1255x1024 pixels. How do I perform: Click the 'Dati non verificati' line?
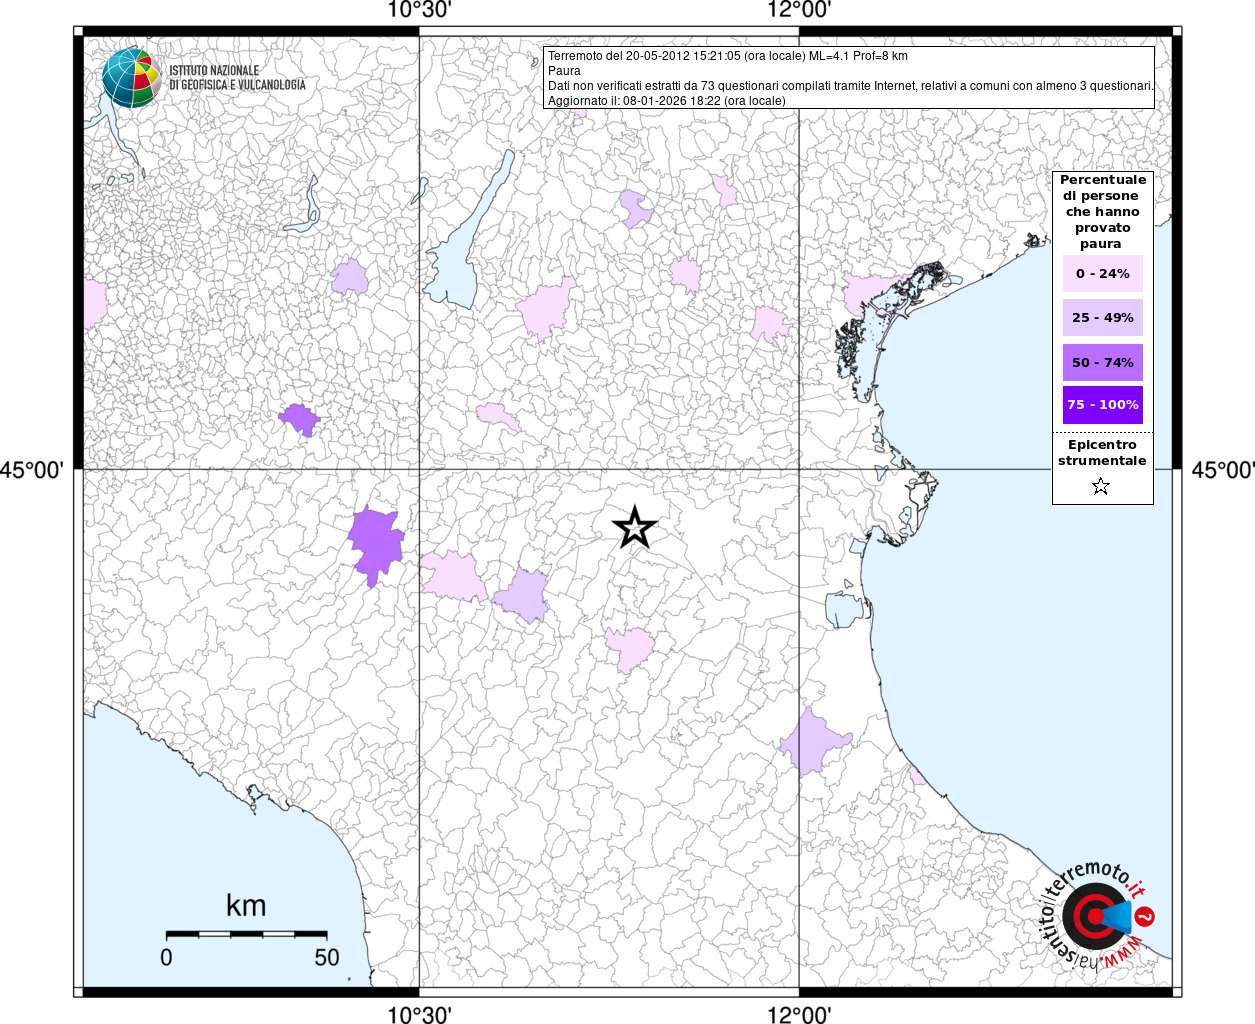point(850,86)
